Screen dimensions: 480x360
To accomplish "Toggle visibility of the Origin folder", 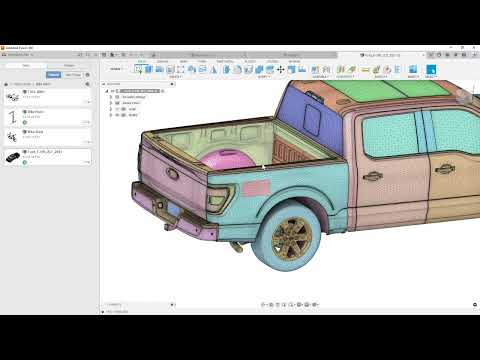I will 117,109.
